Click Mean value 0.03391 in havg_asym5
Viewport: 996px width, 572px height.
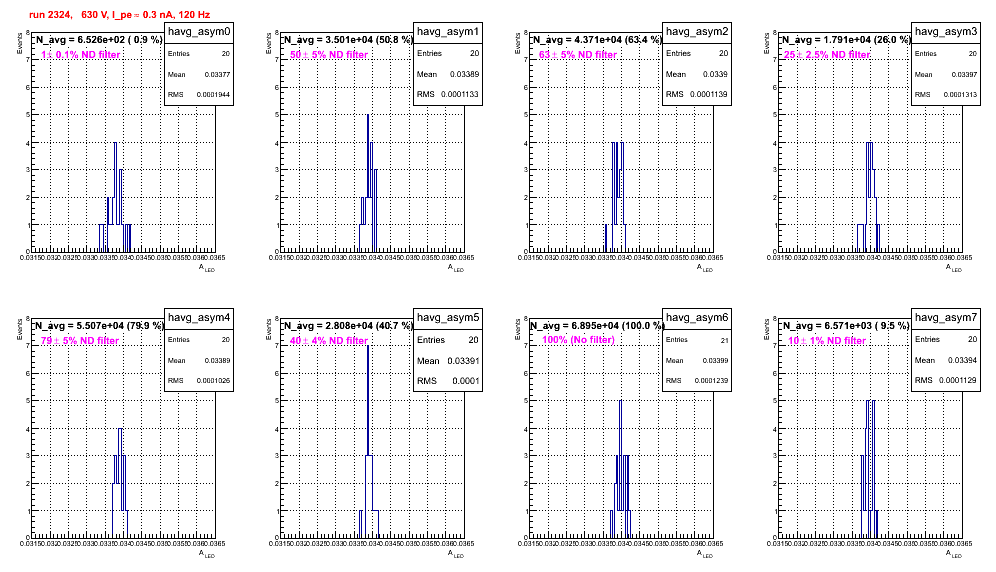point(463,360)
